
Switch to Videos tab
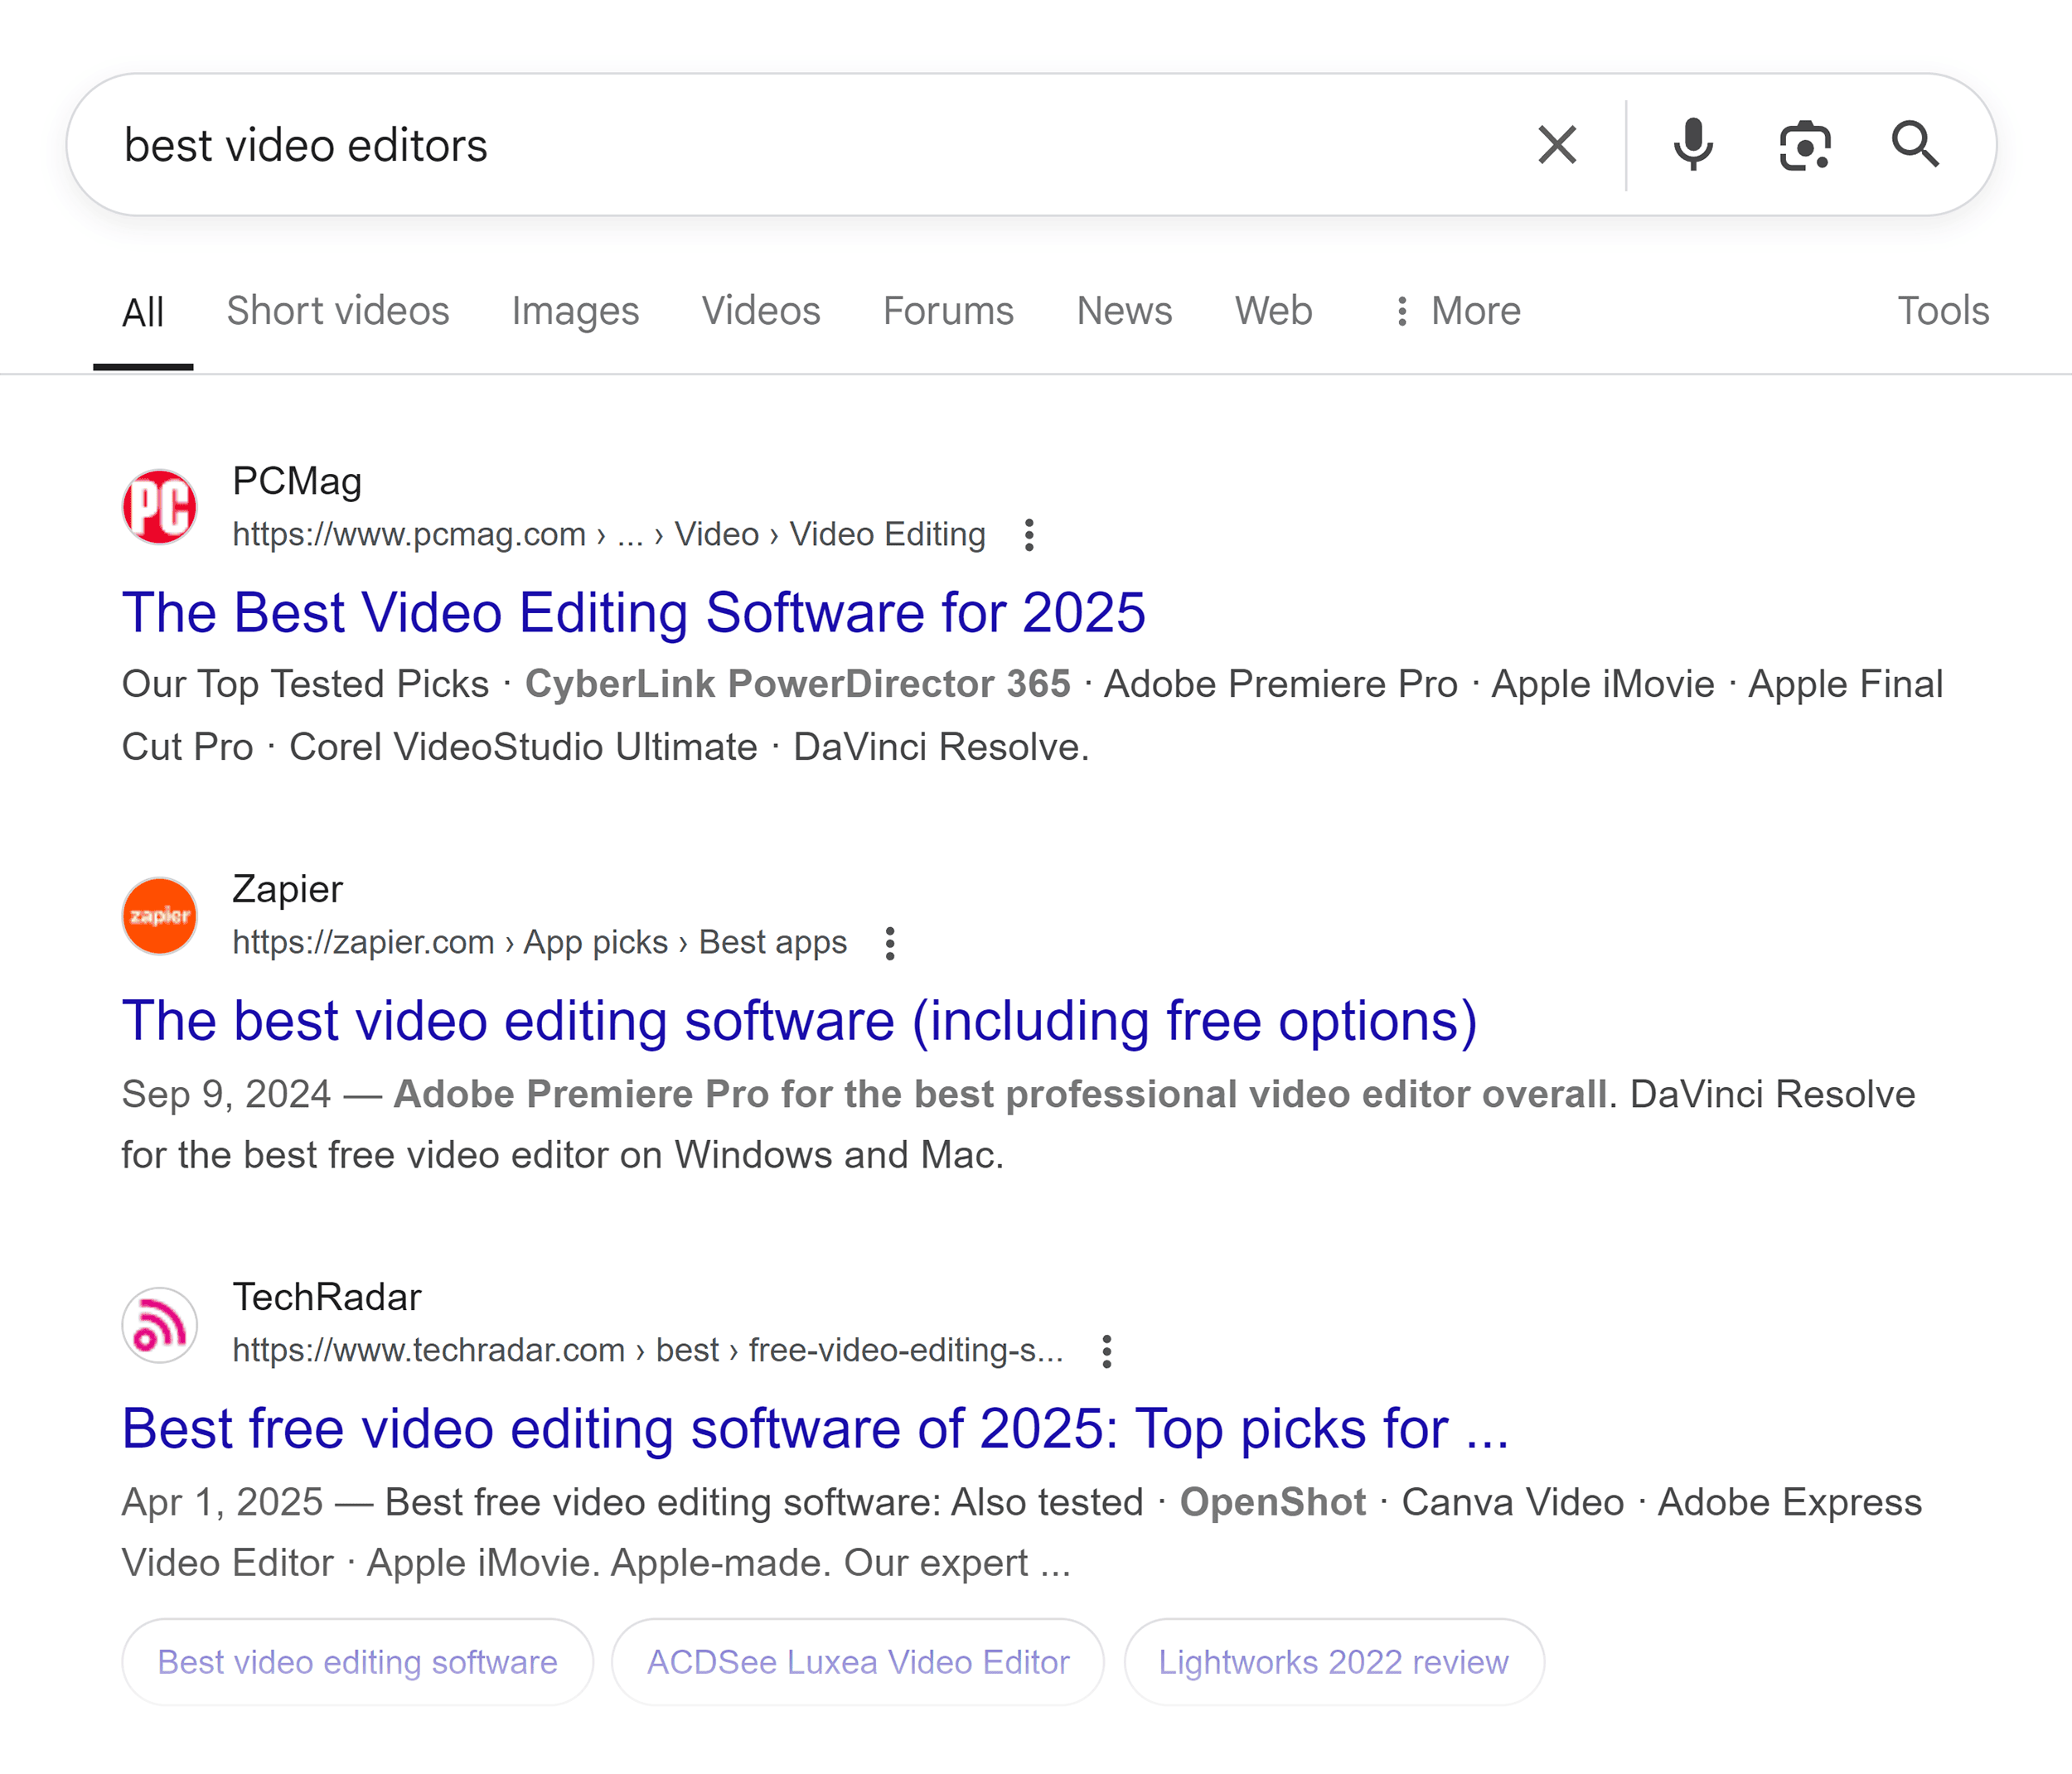[761, 311]
